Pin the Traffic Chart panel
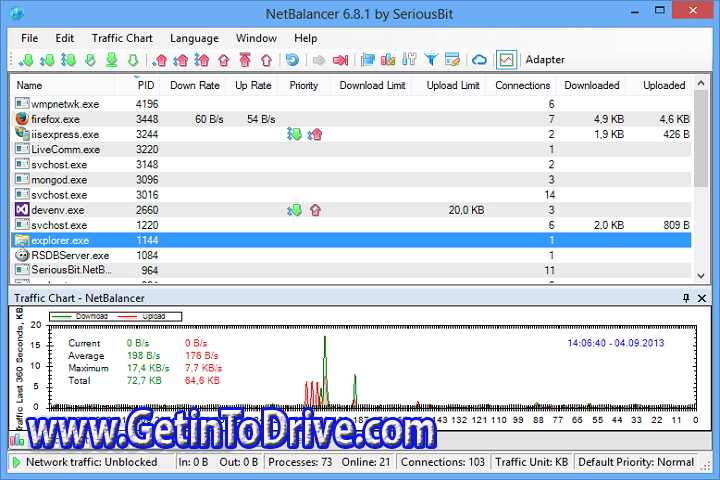The width and height of the screenshot is (720, 480). tap(686, 298)
